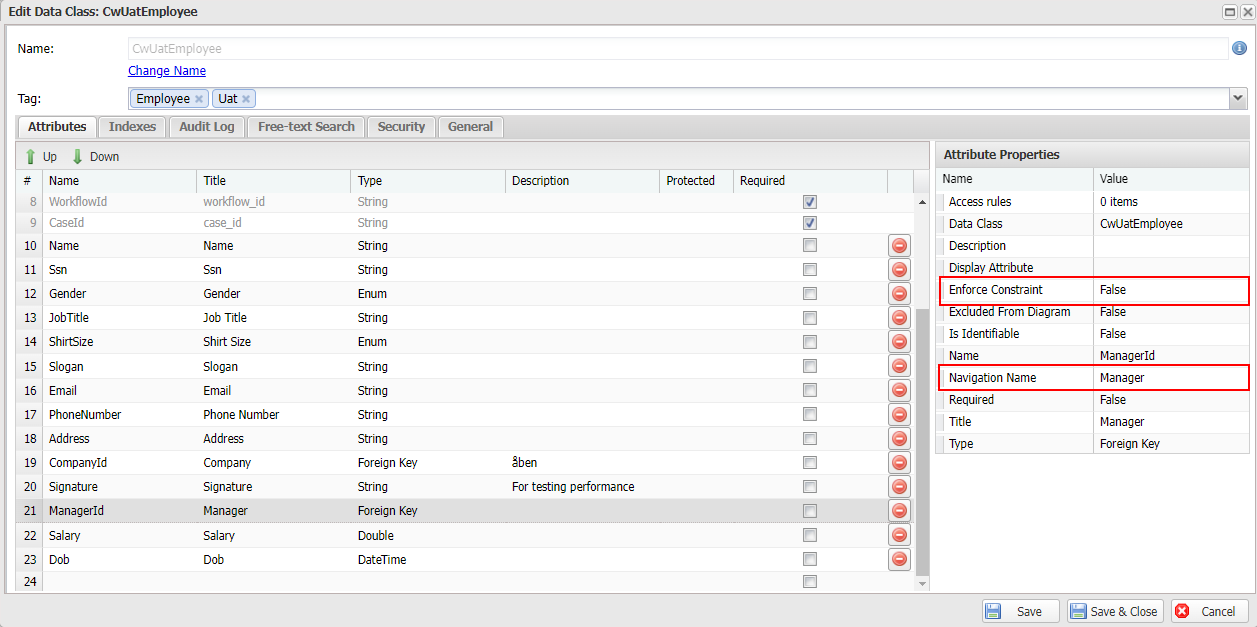Click 'For testing performance' description cell
The height and width of the screenshot is (627, 1257).
coord(583,487)
